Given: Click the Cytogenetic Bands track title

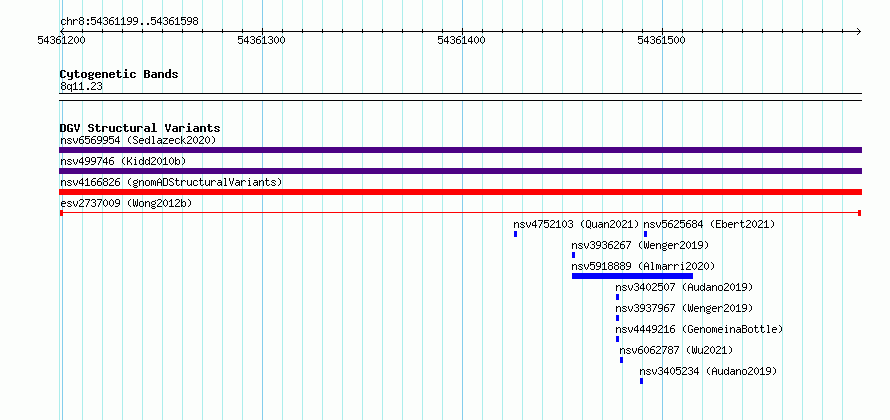Looking at the screenshot, I should (119, 74).
